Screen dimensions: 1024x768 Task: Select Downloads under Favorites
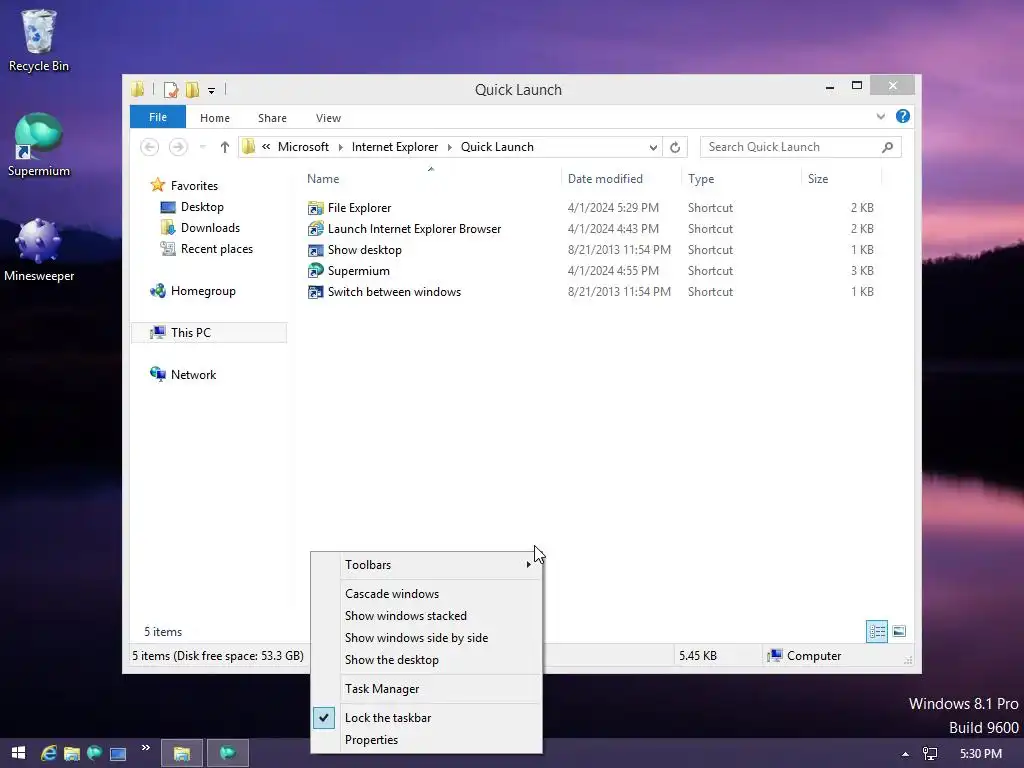[x=200, y=228]
